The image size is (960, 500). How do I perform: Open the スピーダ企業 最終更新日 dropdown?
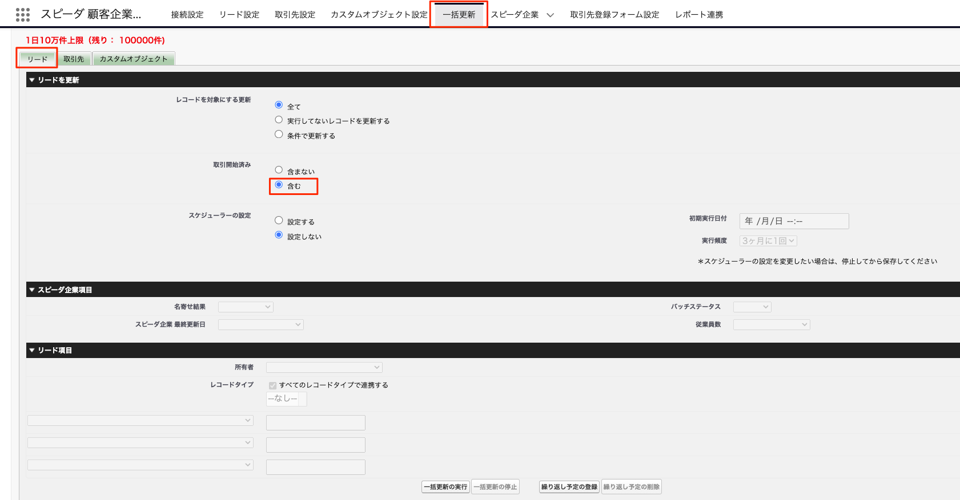click(261, 324)
